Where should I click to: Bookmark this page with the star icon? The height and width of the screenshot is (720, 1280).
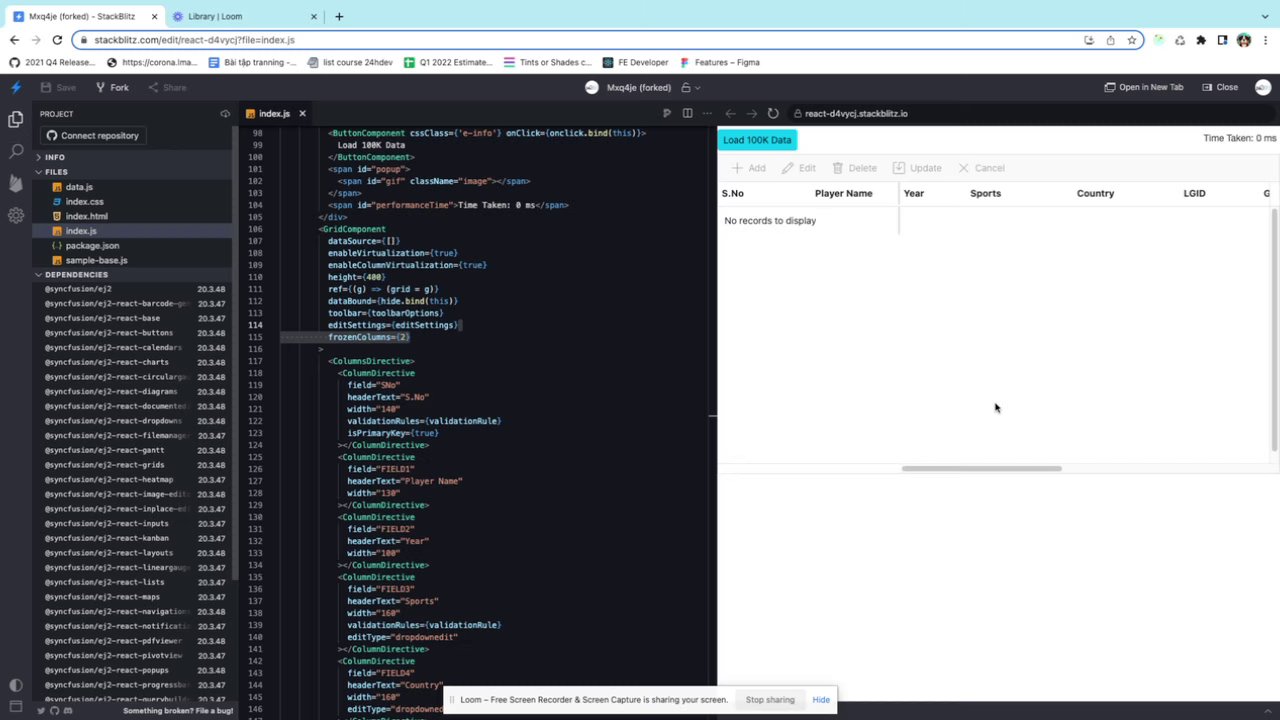pos(1132,40)
